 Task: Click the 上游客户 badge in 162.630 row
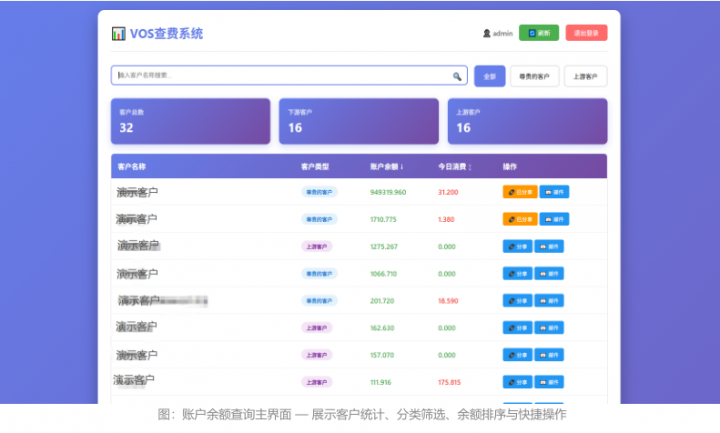(316, 328)
